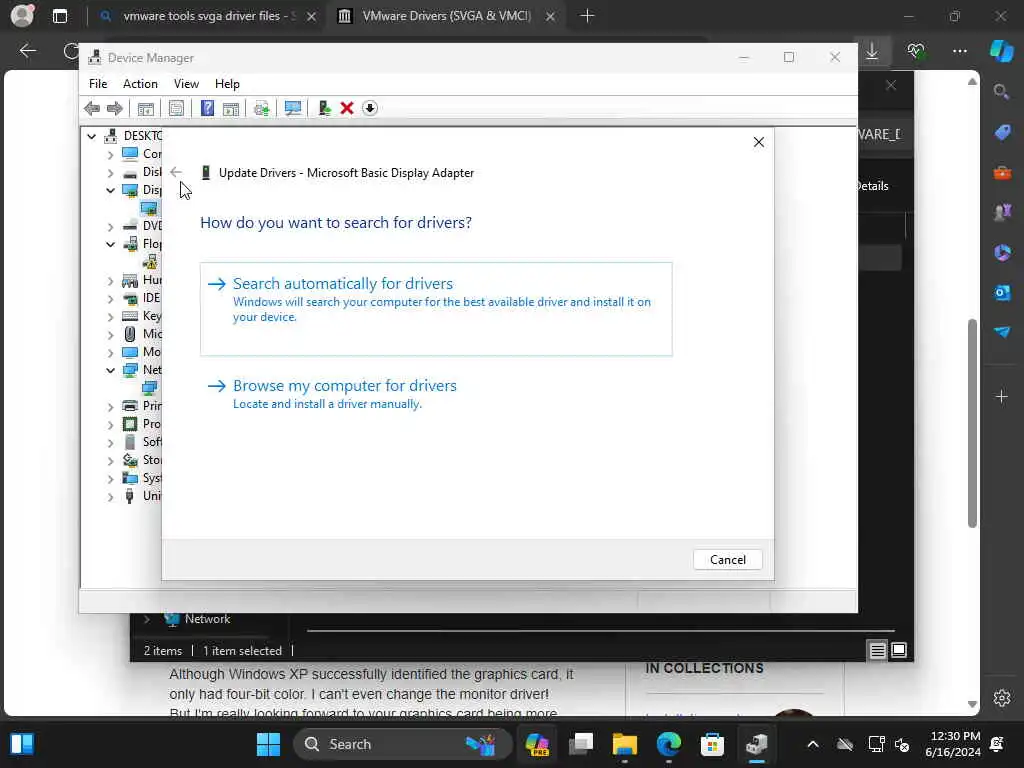The width and height of the screenshot is (1024, 768).
Task: Switch to VMware Drivers (SVGA & VMCI) tab
Action: click(x=447, y=16)
